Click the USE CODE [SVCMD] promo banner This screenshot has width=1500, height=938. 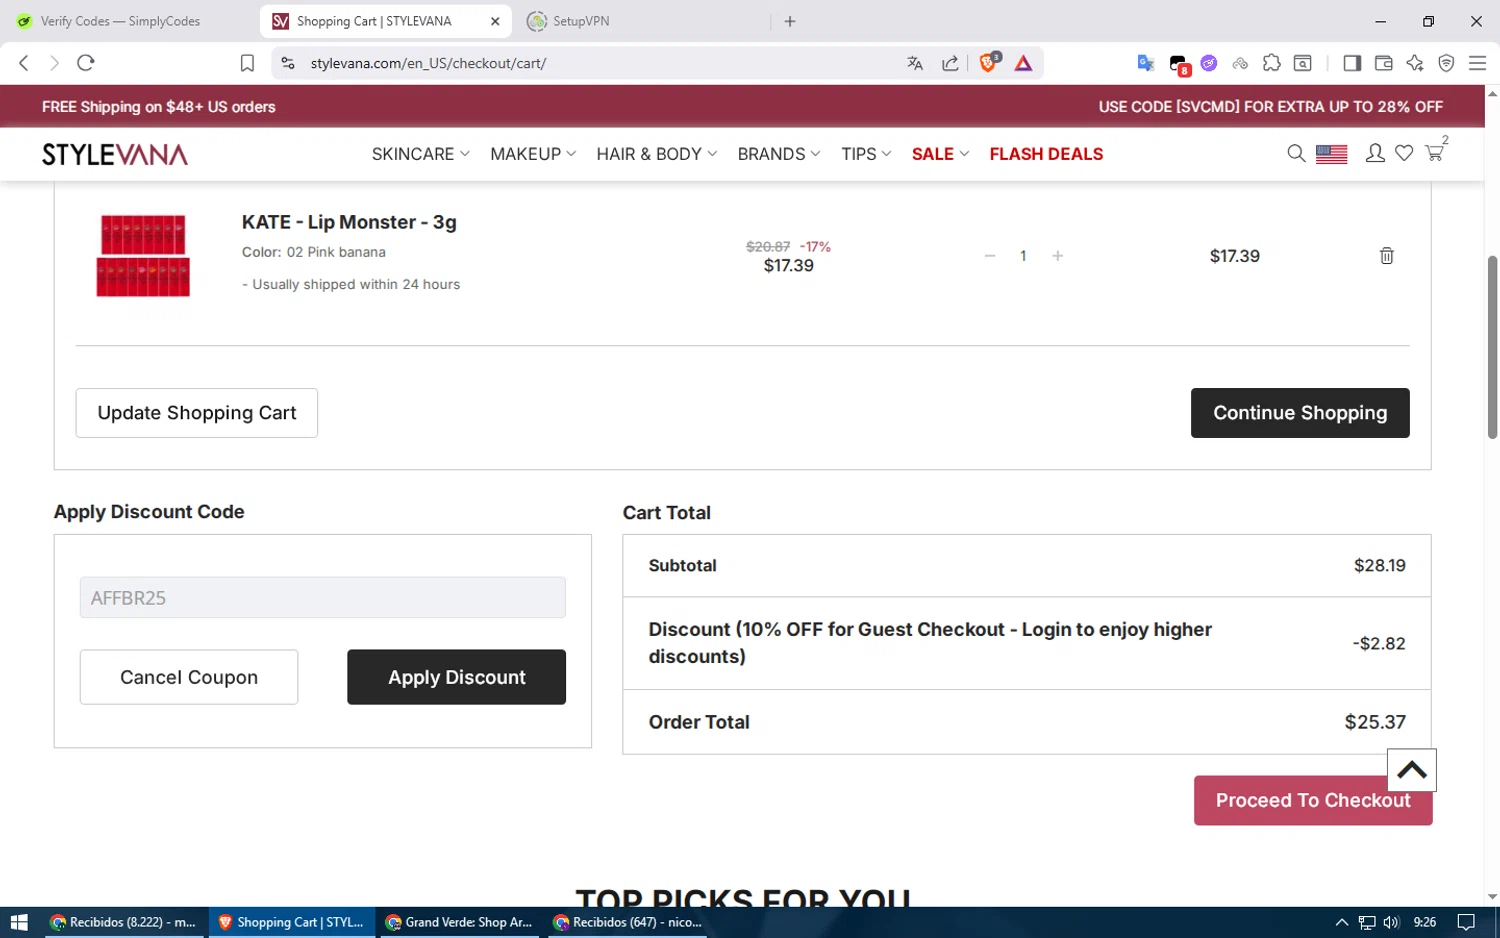point(1270,107)
